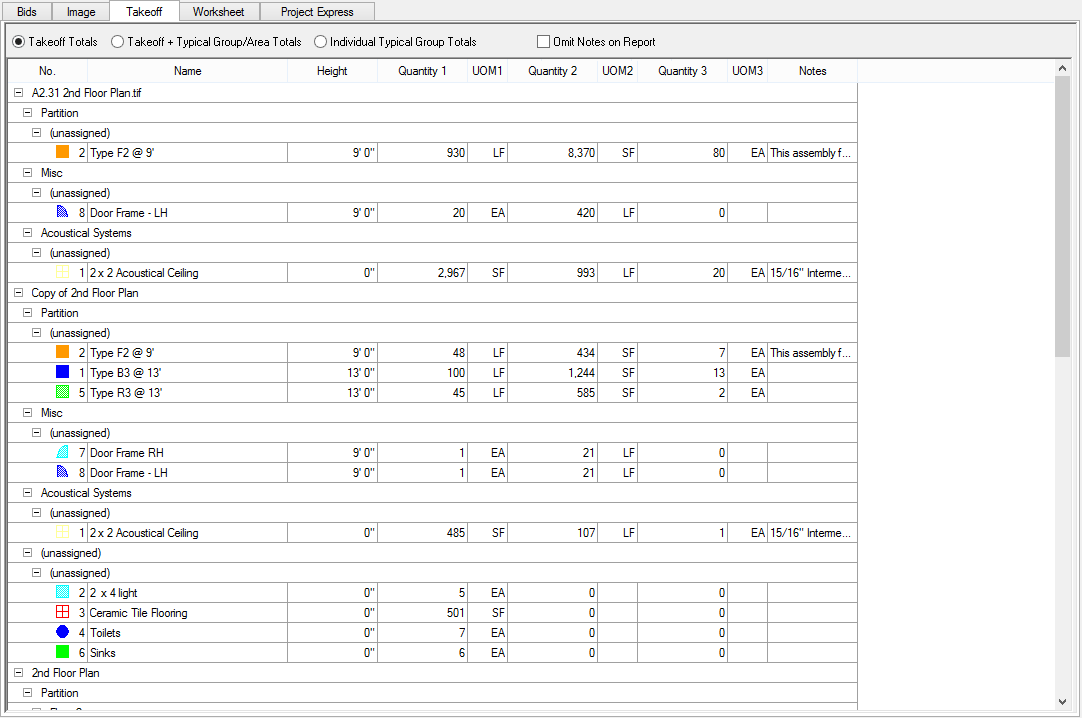Screen dimensions: 1082x718
Task: Click the vertical scrollbar thumb
Action: [x=1063, y=217]
